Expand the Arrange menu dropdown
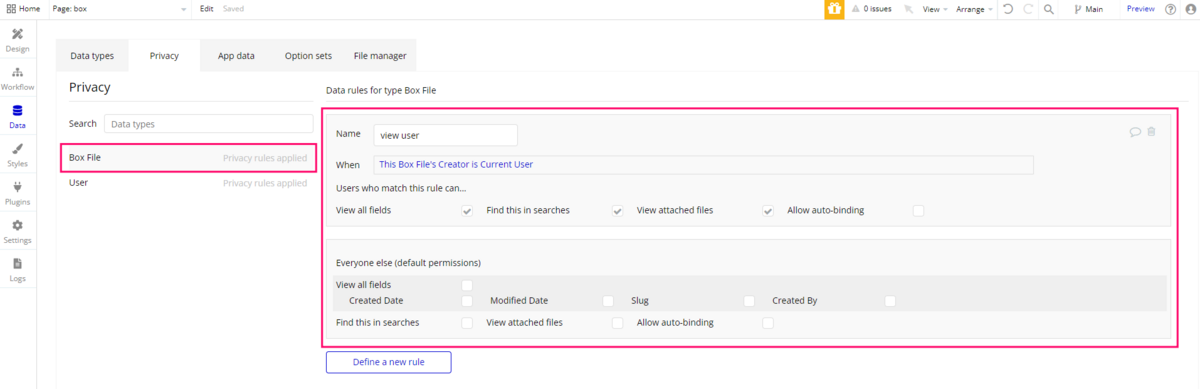1200x389 pixels. point(975,9)
